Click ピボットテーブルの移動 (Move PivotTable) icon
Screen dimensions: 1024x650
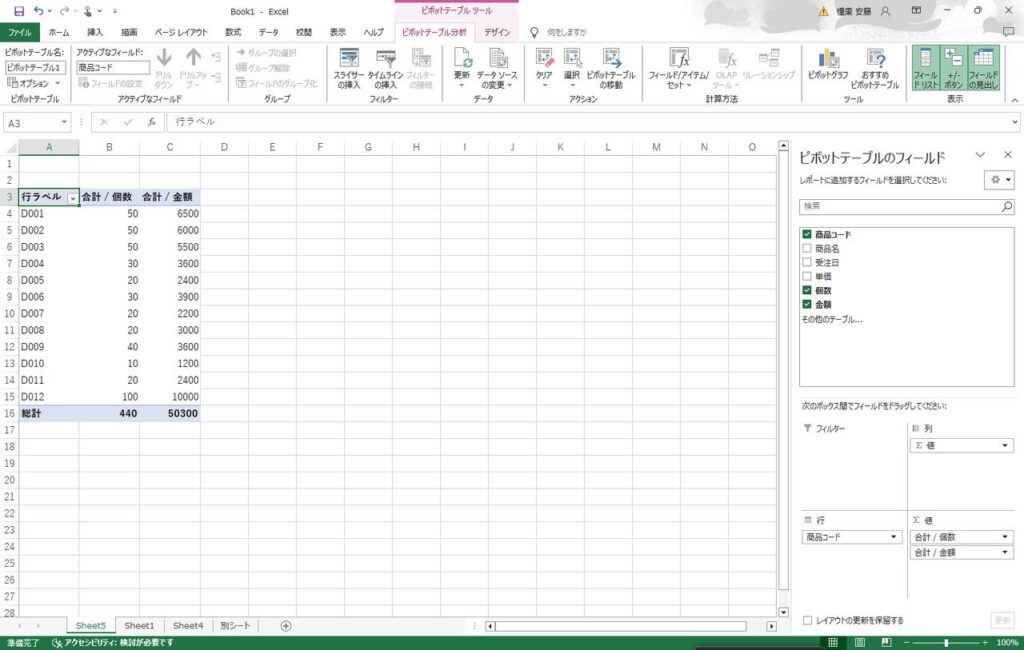[x=610, y=60]
